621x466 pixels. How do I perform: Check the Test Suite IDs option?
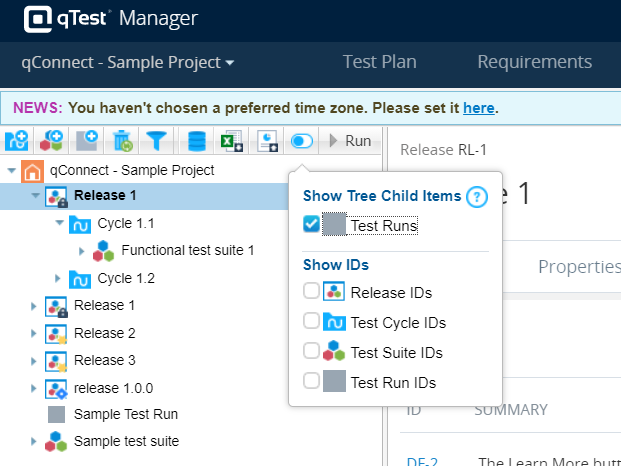[311, 351]
